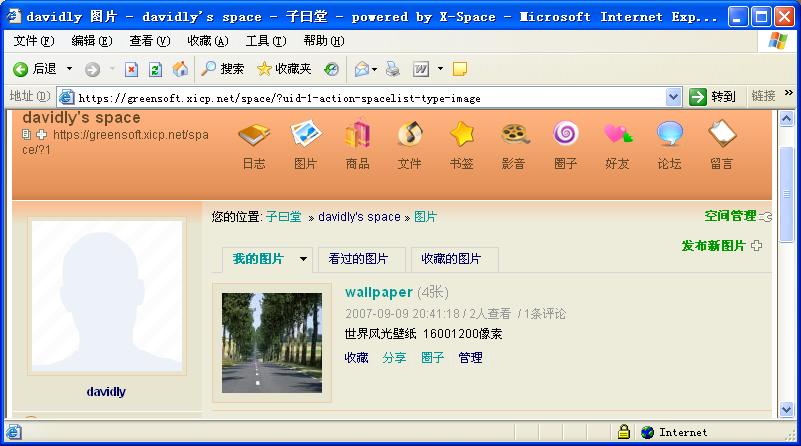This screenshot has width=801, height=446.
Task: Open the 论坛 forum speech bubble icon
Action: [x=670, y=134]
